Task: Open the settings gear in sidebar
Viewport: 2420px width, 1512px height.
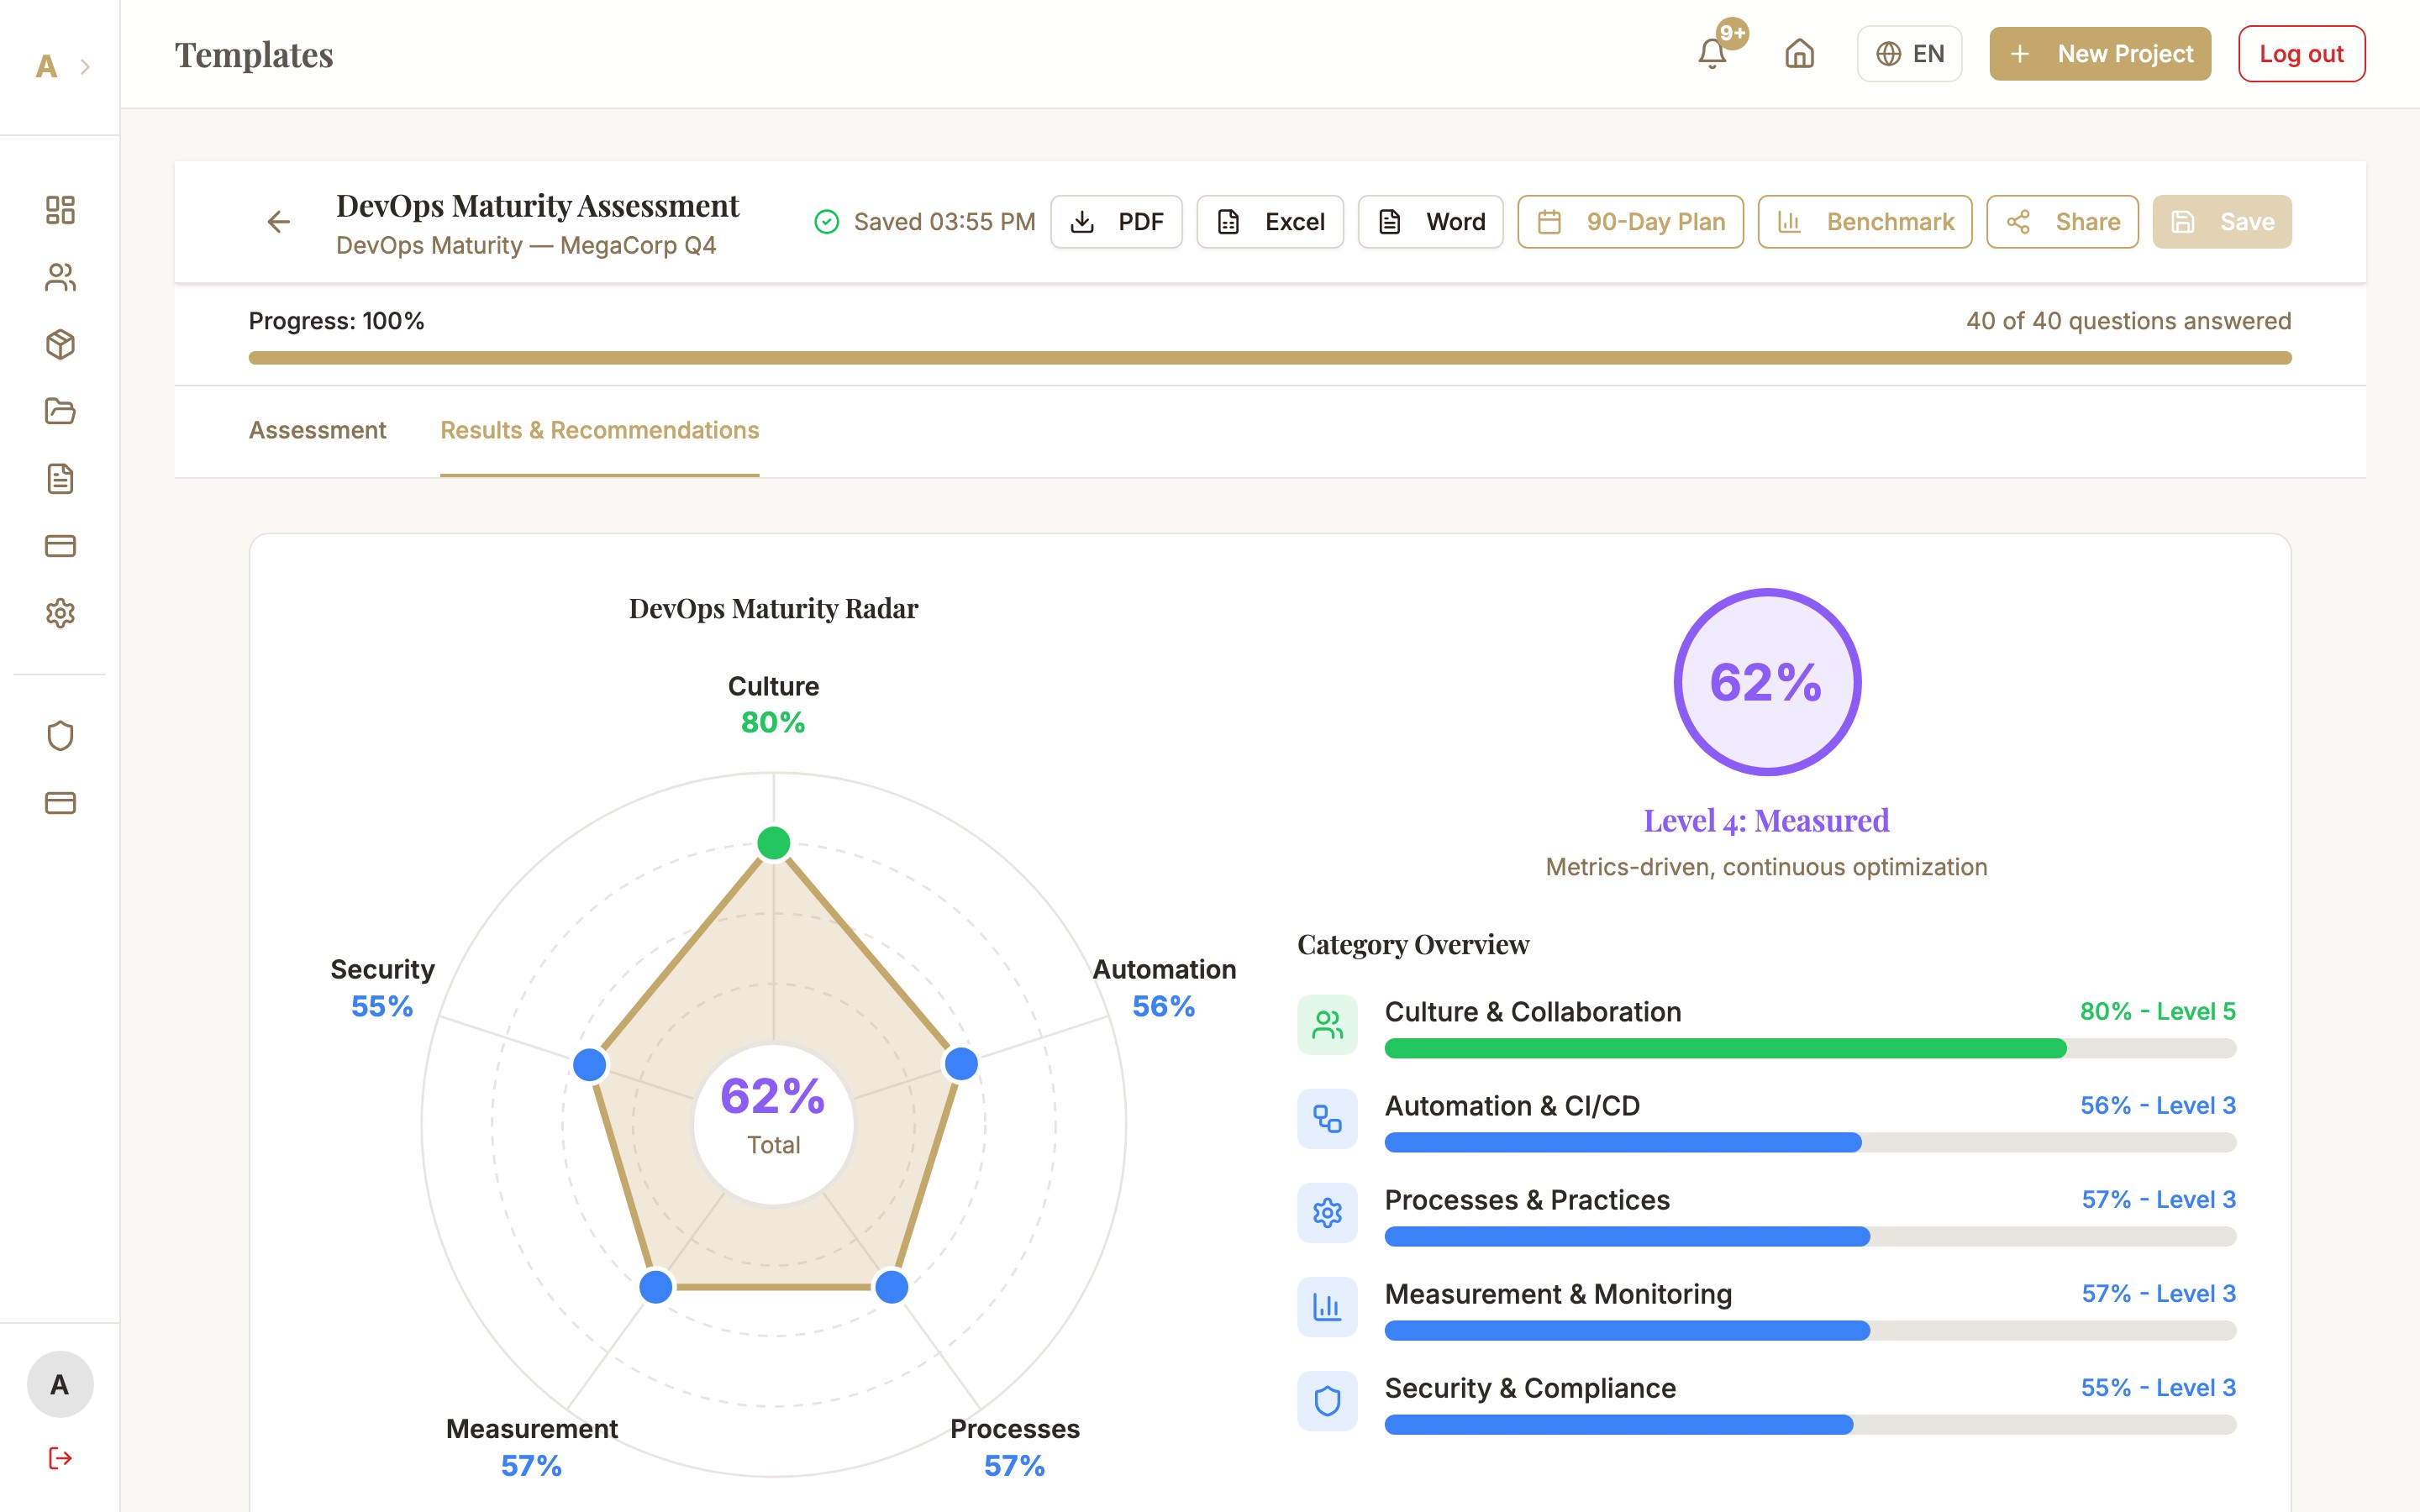Action: (x=60, y=613)
